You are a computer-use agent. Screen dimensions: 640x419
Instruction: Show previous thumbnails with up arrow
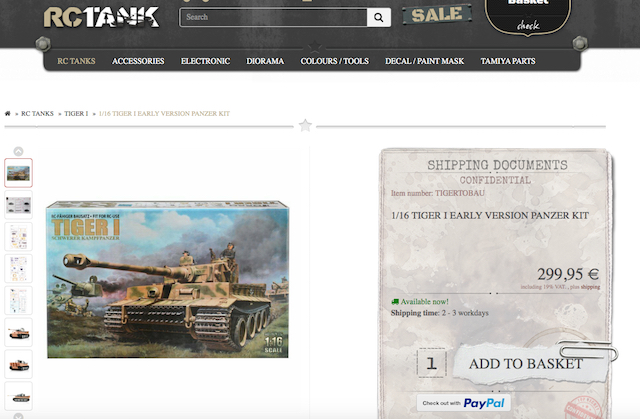[x=18, y=151]
